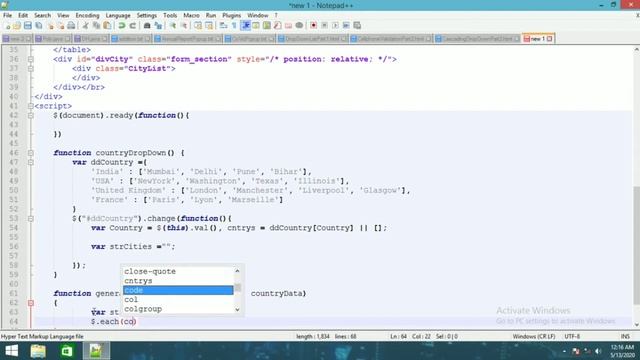640x360 pixels.
Task: Click the editor scrollbar down arrow
Action: click(x=636, y=325)
